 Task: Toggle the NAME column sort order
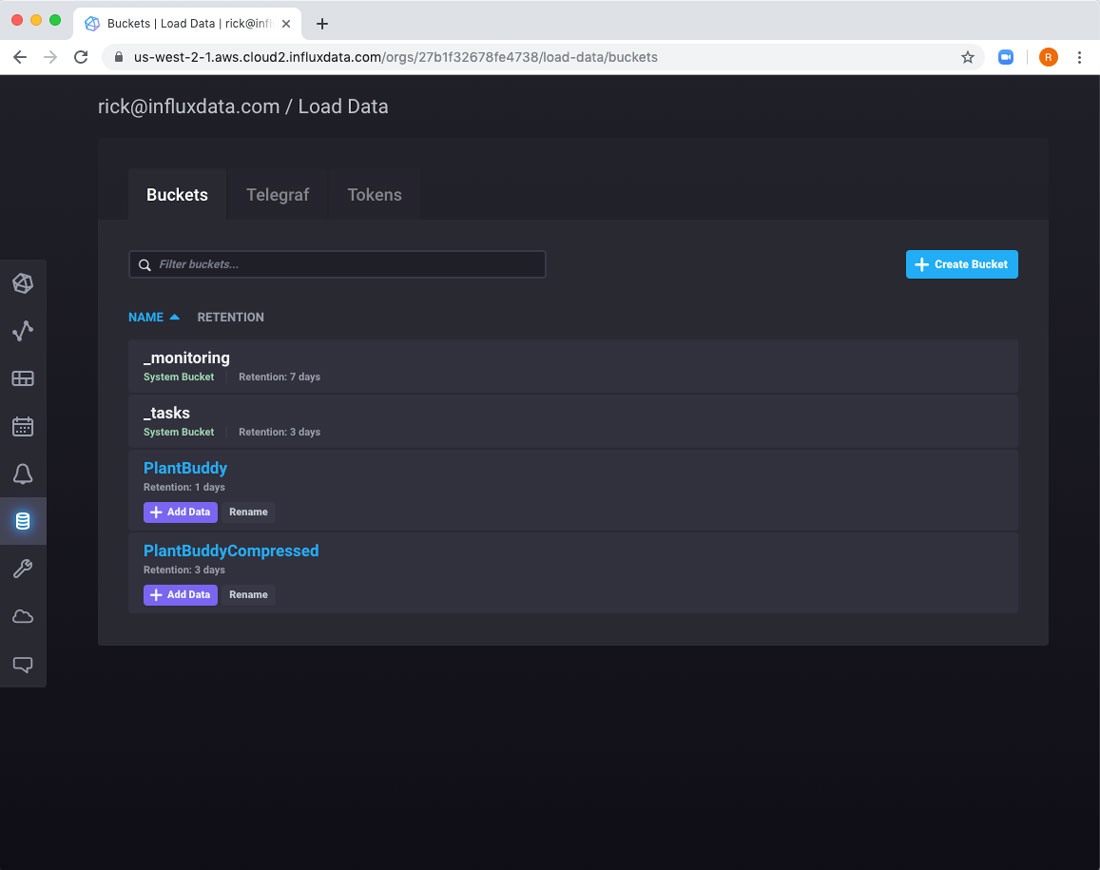154,317
